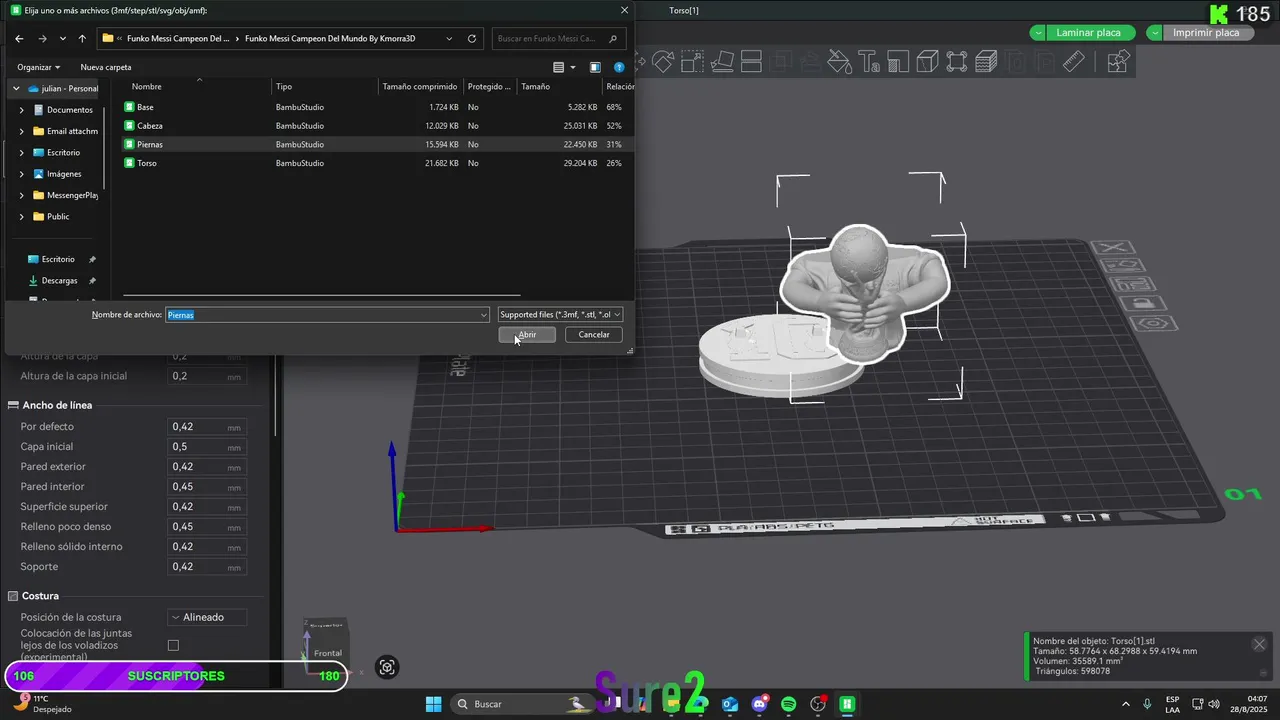
Task: Select the cut tool in Bambu toolbar
Action: click(751, 61)
